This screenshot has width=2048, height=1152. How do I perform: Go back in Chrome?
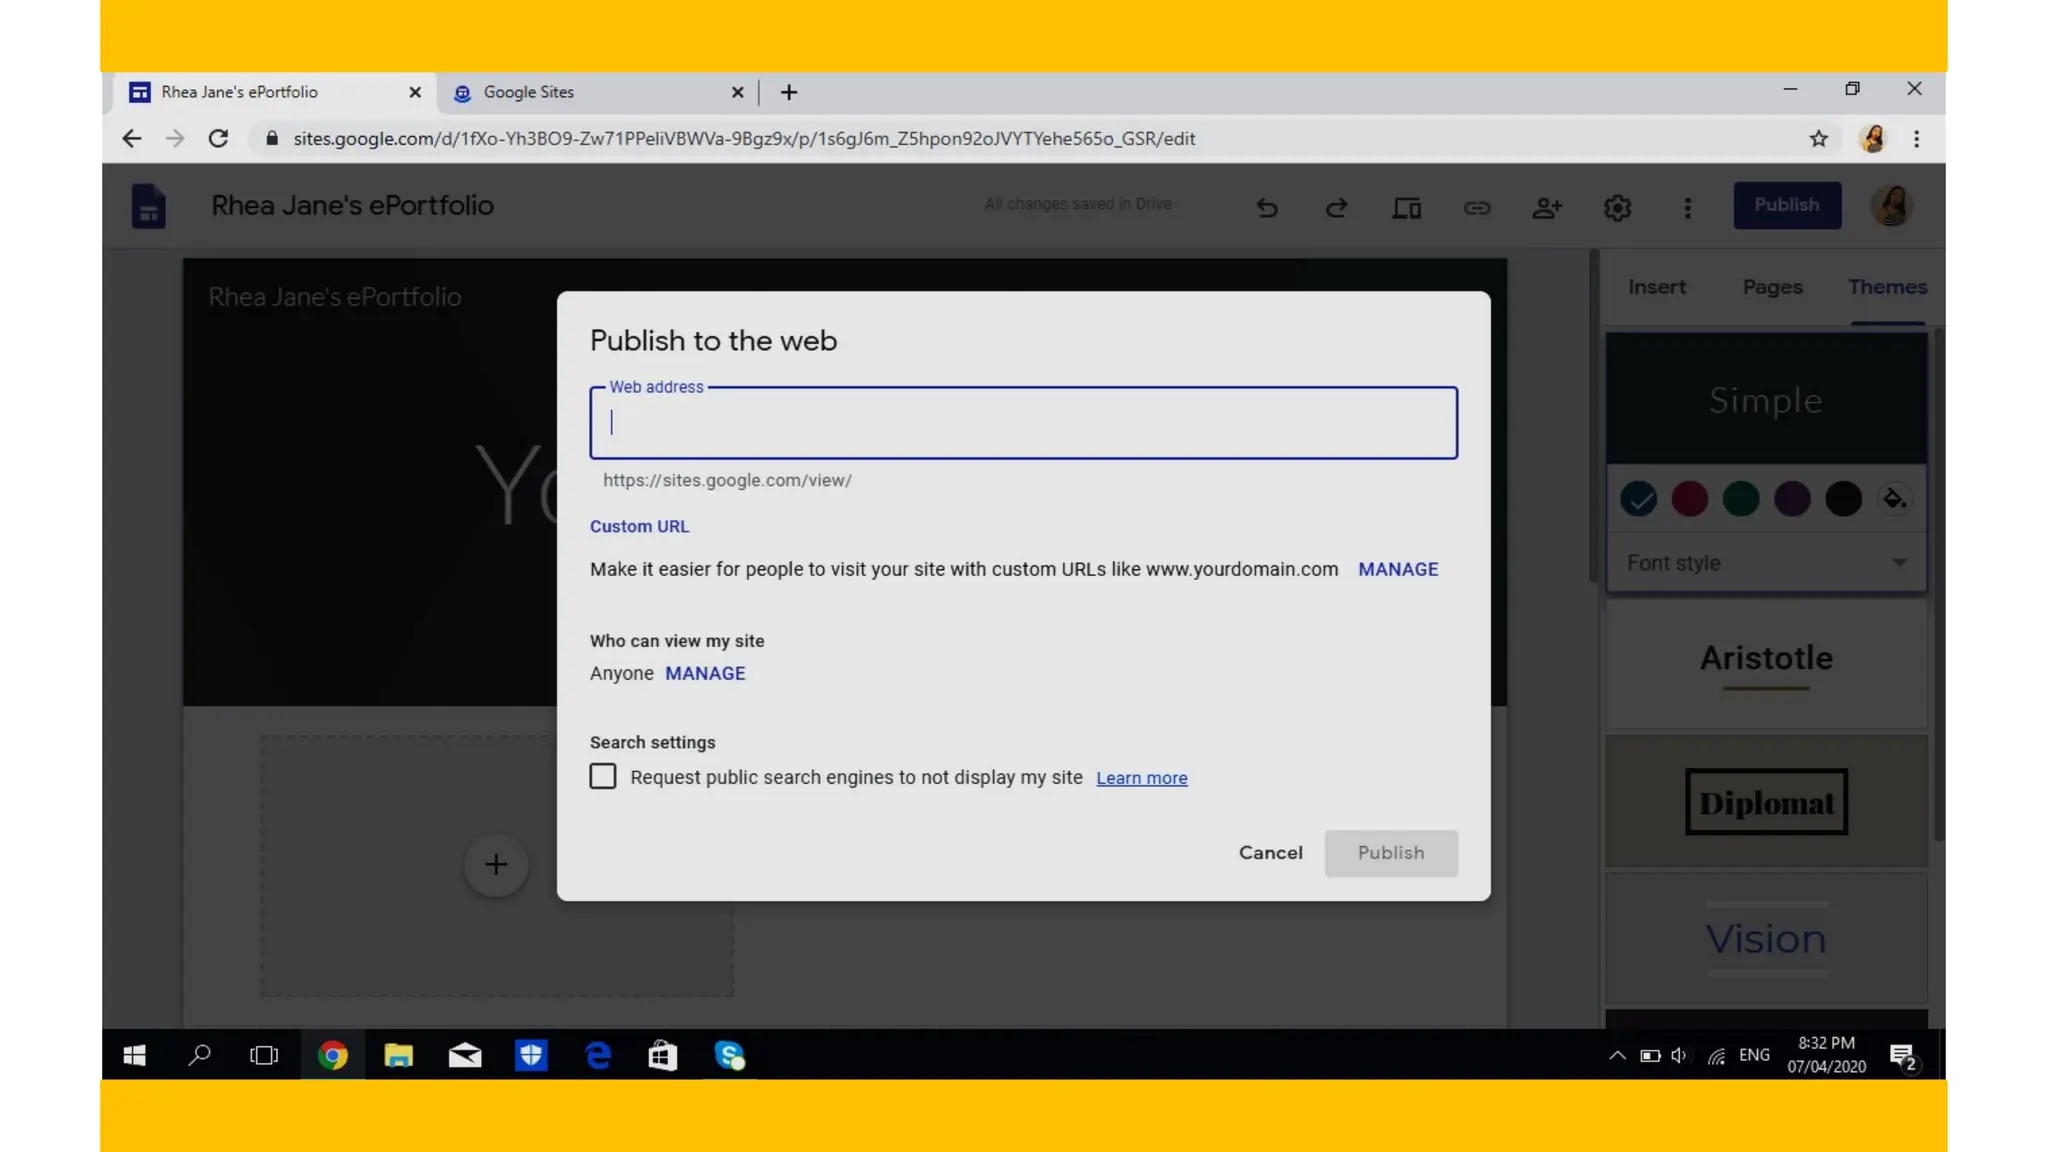click(x=131, y=139)
